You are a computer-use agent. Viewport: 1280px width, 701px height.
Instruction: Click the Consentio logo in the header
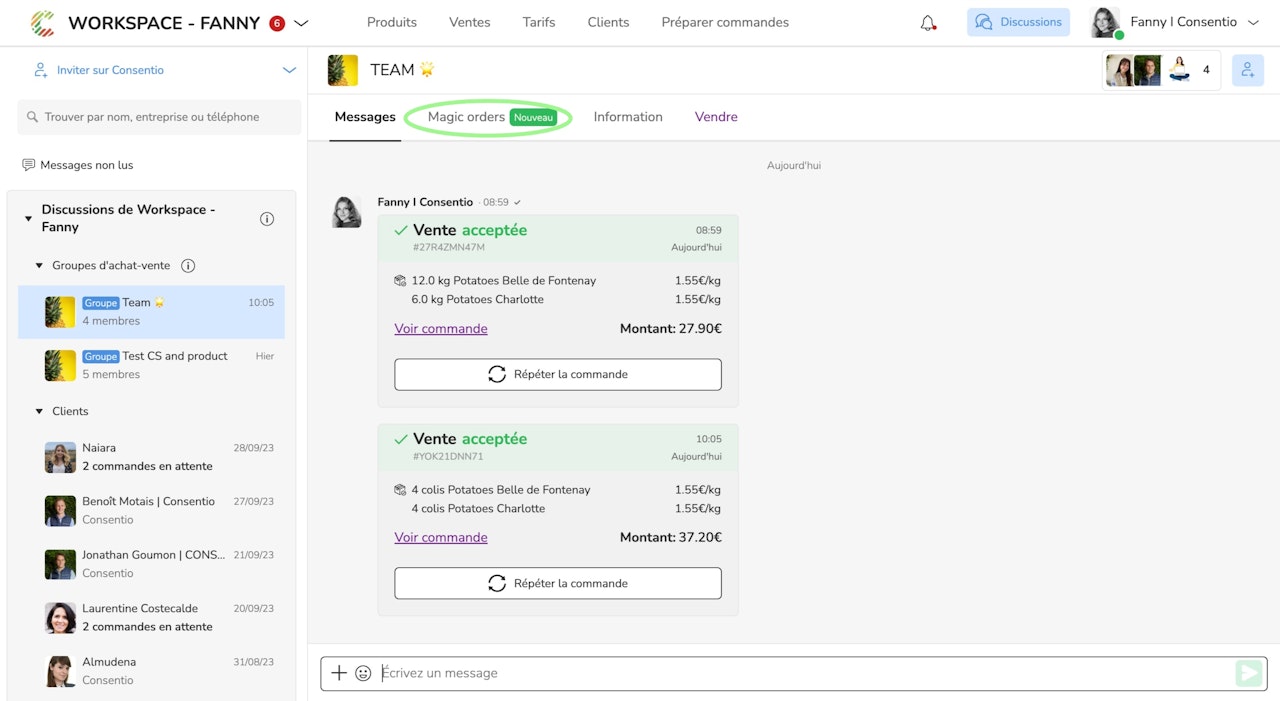click(43, 23)
